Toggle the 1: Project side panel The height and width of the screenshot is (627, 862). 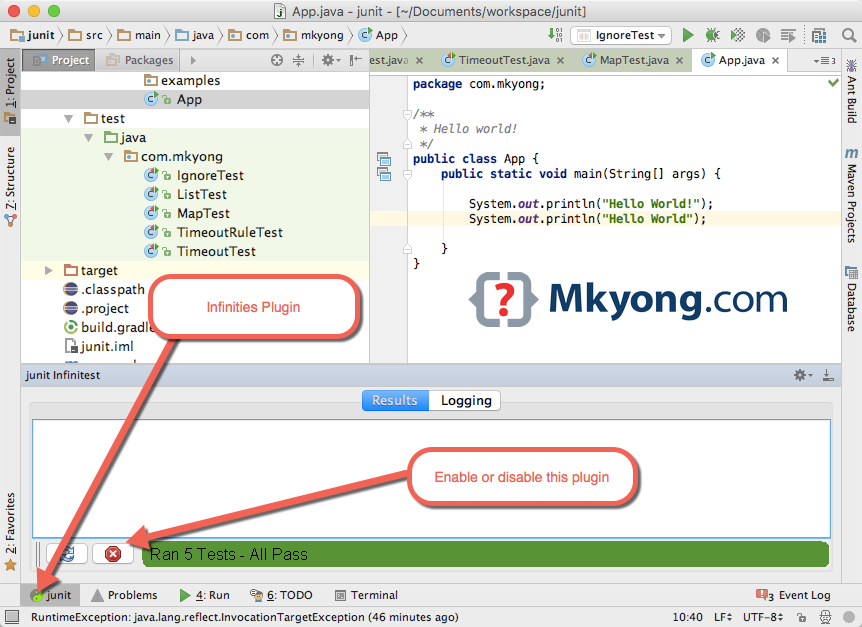(10, 91)
